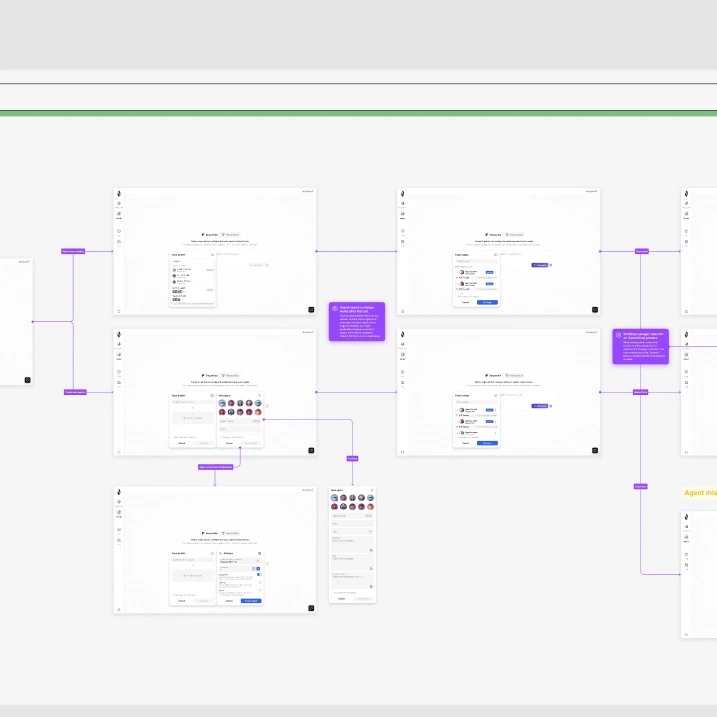This screenshot has height=717, width=717.
Task: Click Cancel beside the blue button in the toggle-settings panel
Action: [229, 601]
